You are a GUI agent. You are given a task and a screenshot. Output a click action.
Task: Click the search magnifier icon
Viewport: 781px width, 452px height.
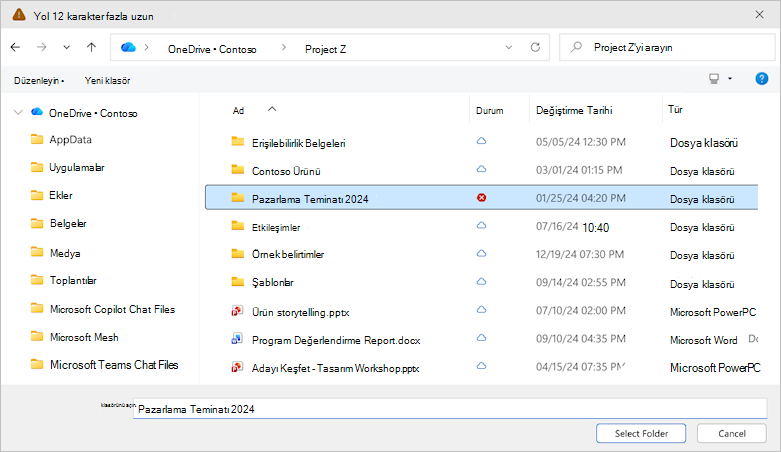pos(576,47)
